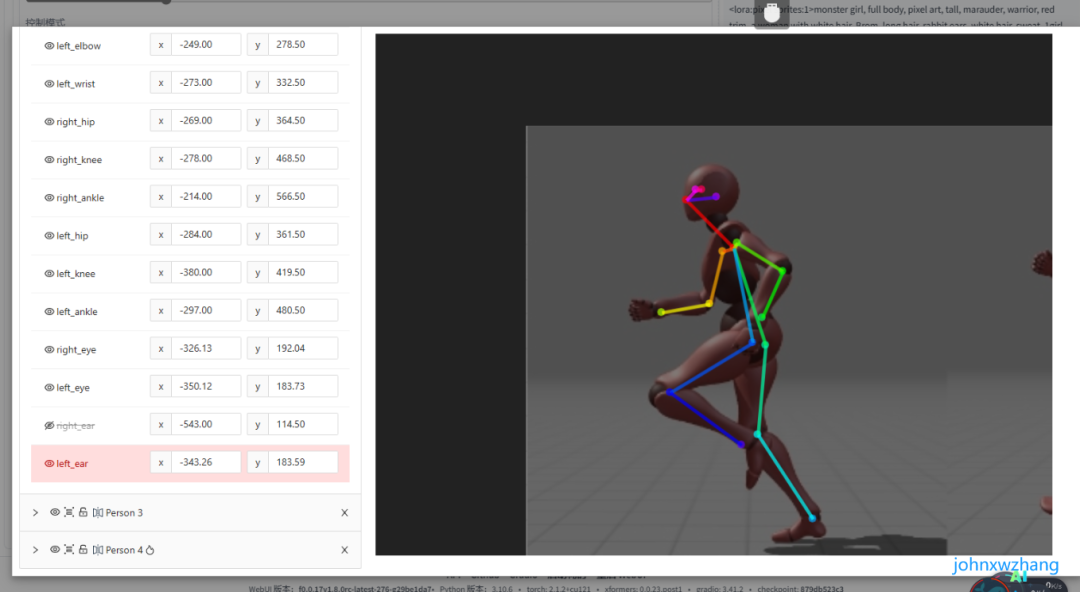Edit right_ear y value 114.50
Image resolution: width=1080 pixels, height=592 pixels.
(x=302, y=424)
